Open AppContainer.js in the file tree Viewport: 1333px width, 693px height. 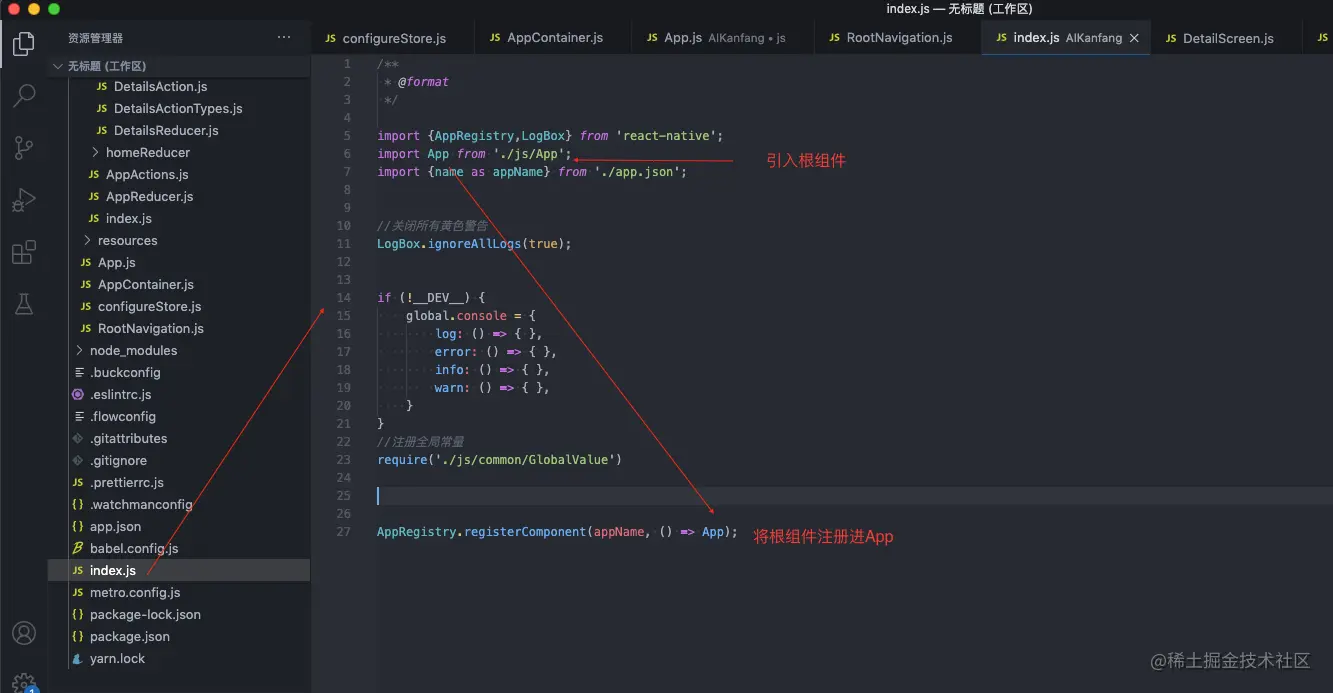point(180,284)
